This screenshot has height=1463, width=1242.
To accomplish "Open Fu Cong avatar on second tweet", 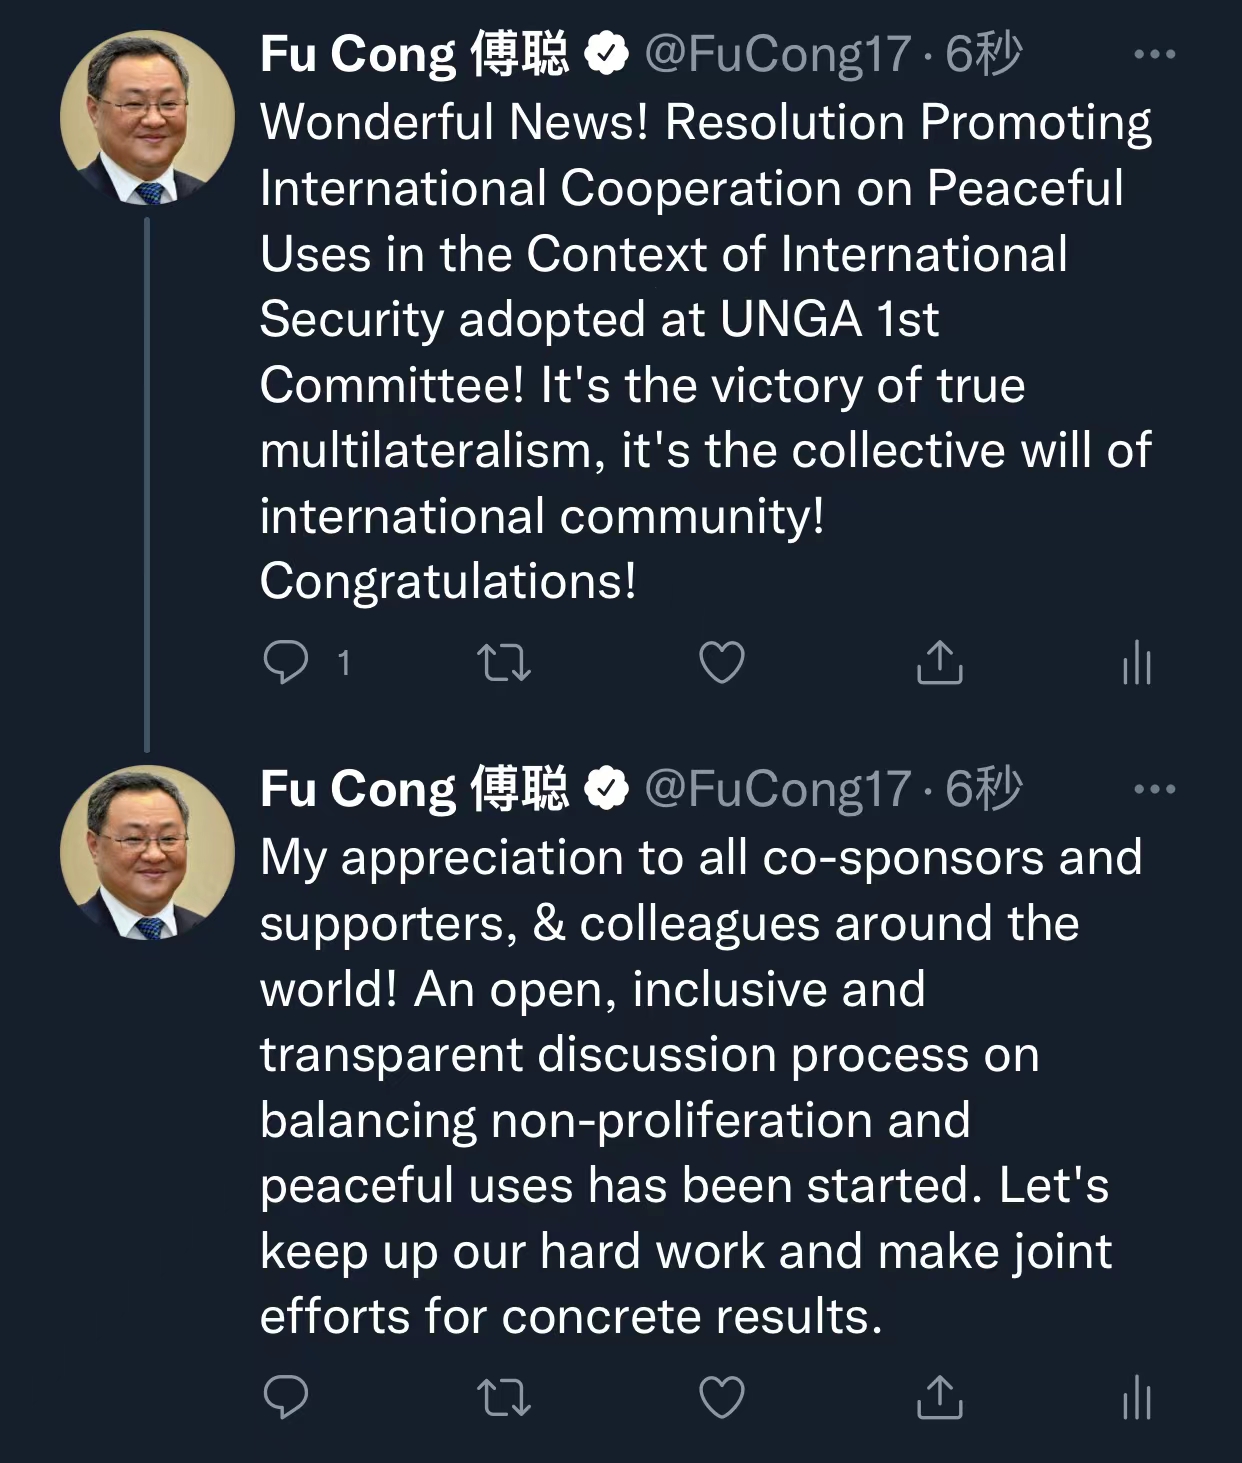I will point(147,853).
